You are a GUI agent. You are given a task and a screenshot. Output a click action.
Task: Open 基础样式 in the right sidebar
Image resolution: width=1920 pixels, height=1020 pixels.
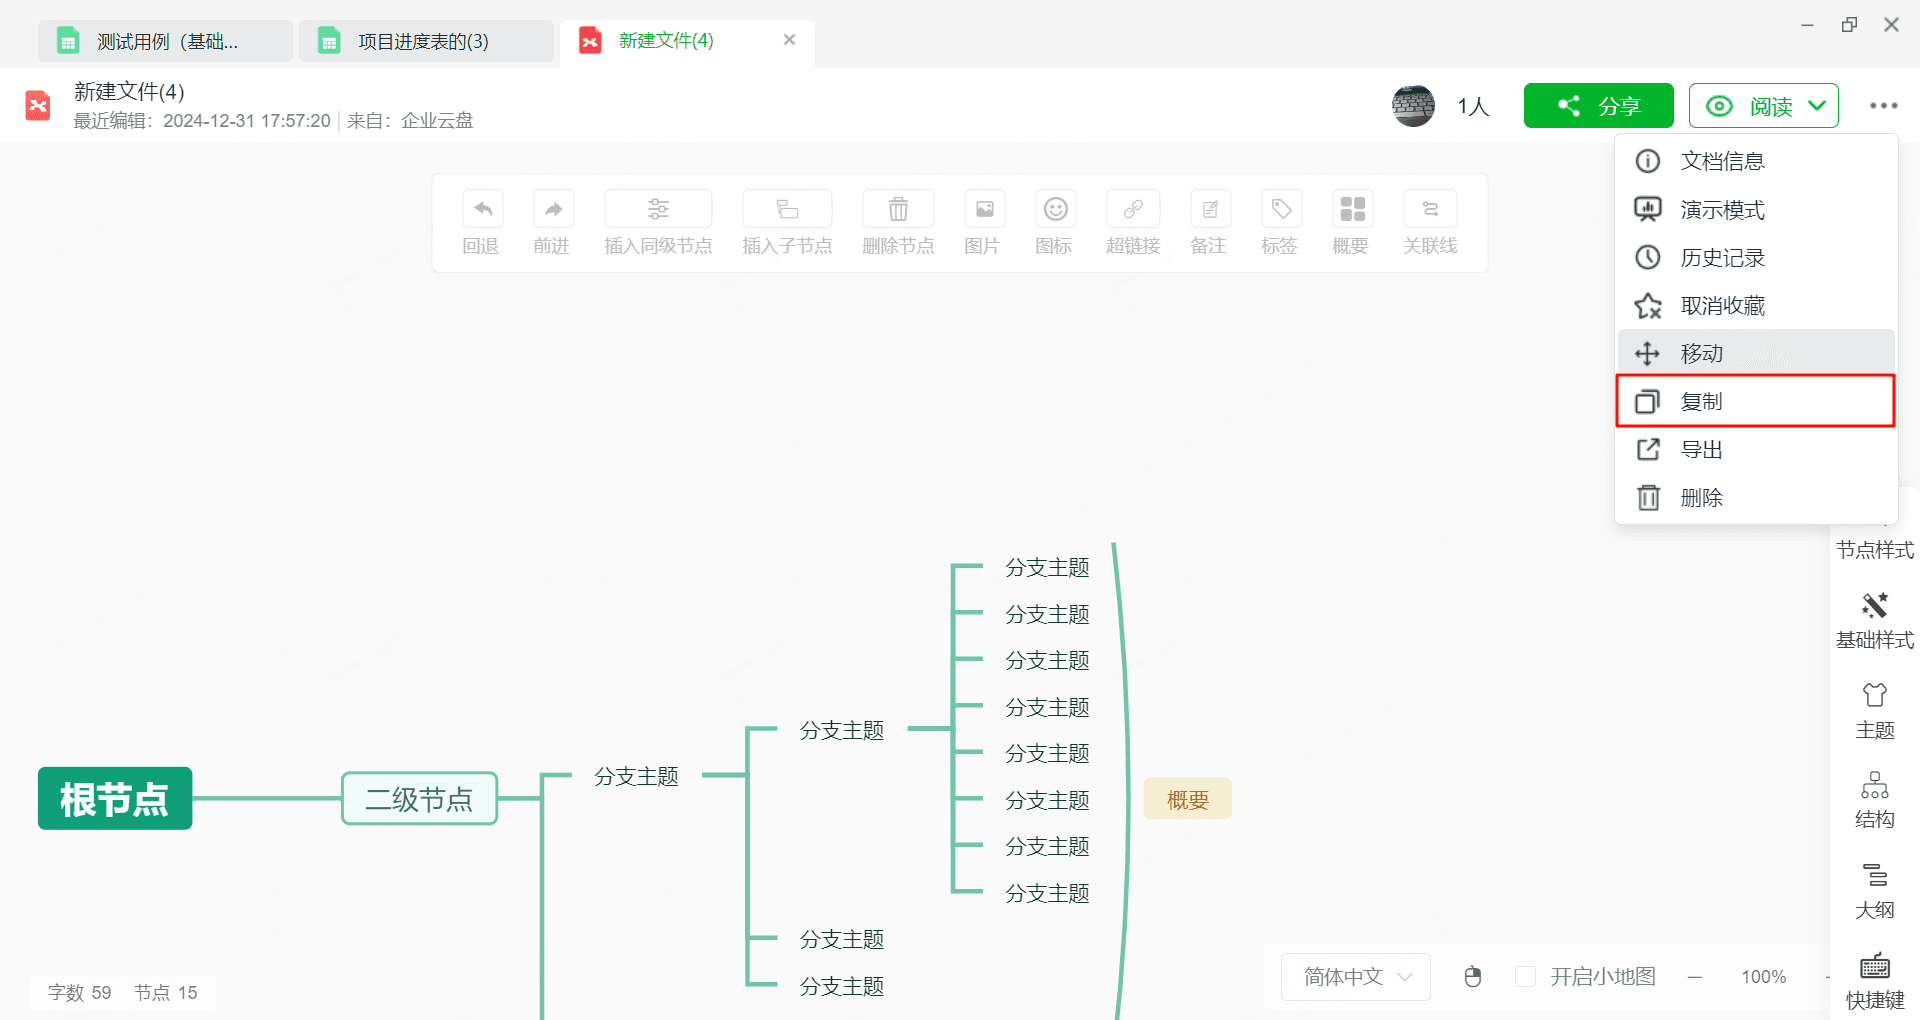1875,621
